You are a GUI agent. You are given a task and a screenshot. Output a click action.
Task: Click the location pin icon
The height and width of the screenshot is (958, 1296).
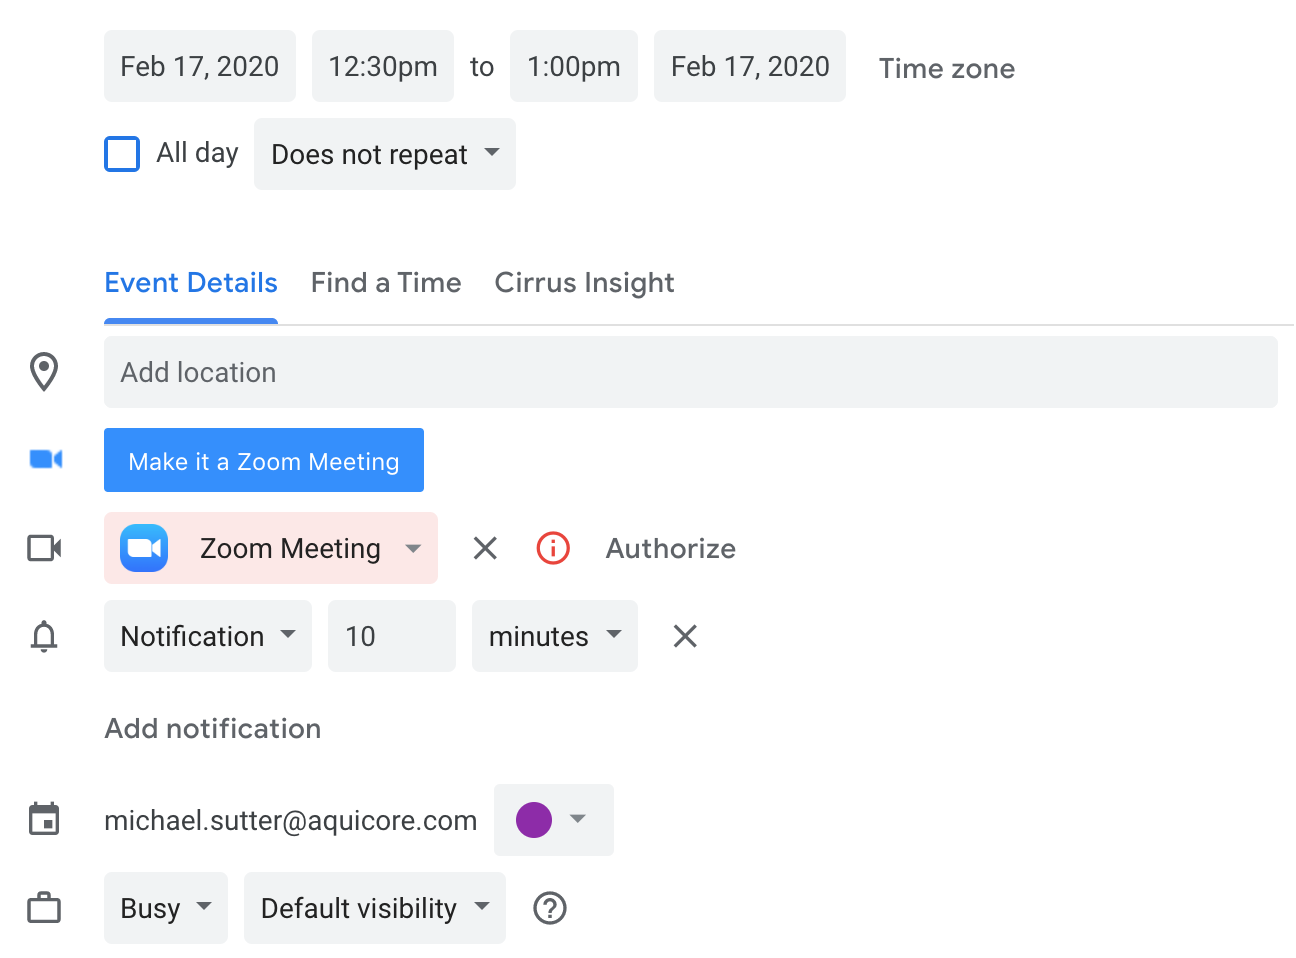click(44, 372)
